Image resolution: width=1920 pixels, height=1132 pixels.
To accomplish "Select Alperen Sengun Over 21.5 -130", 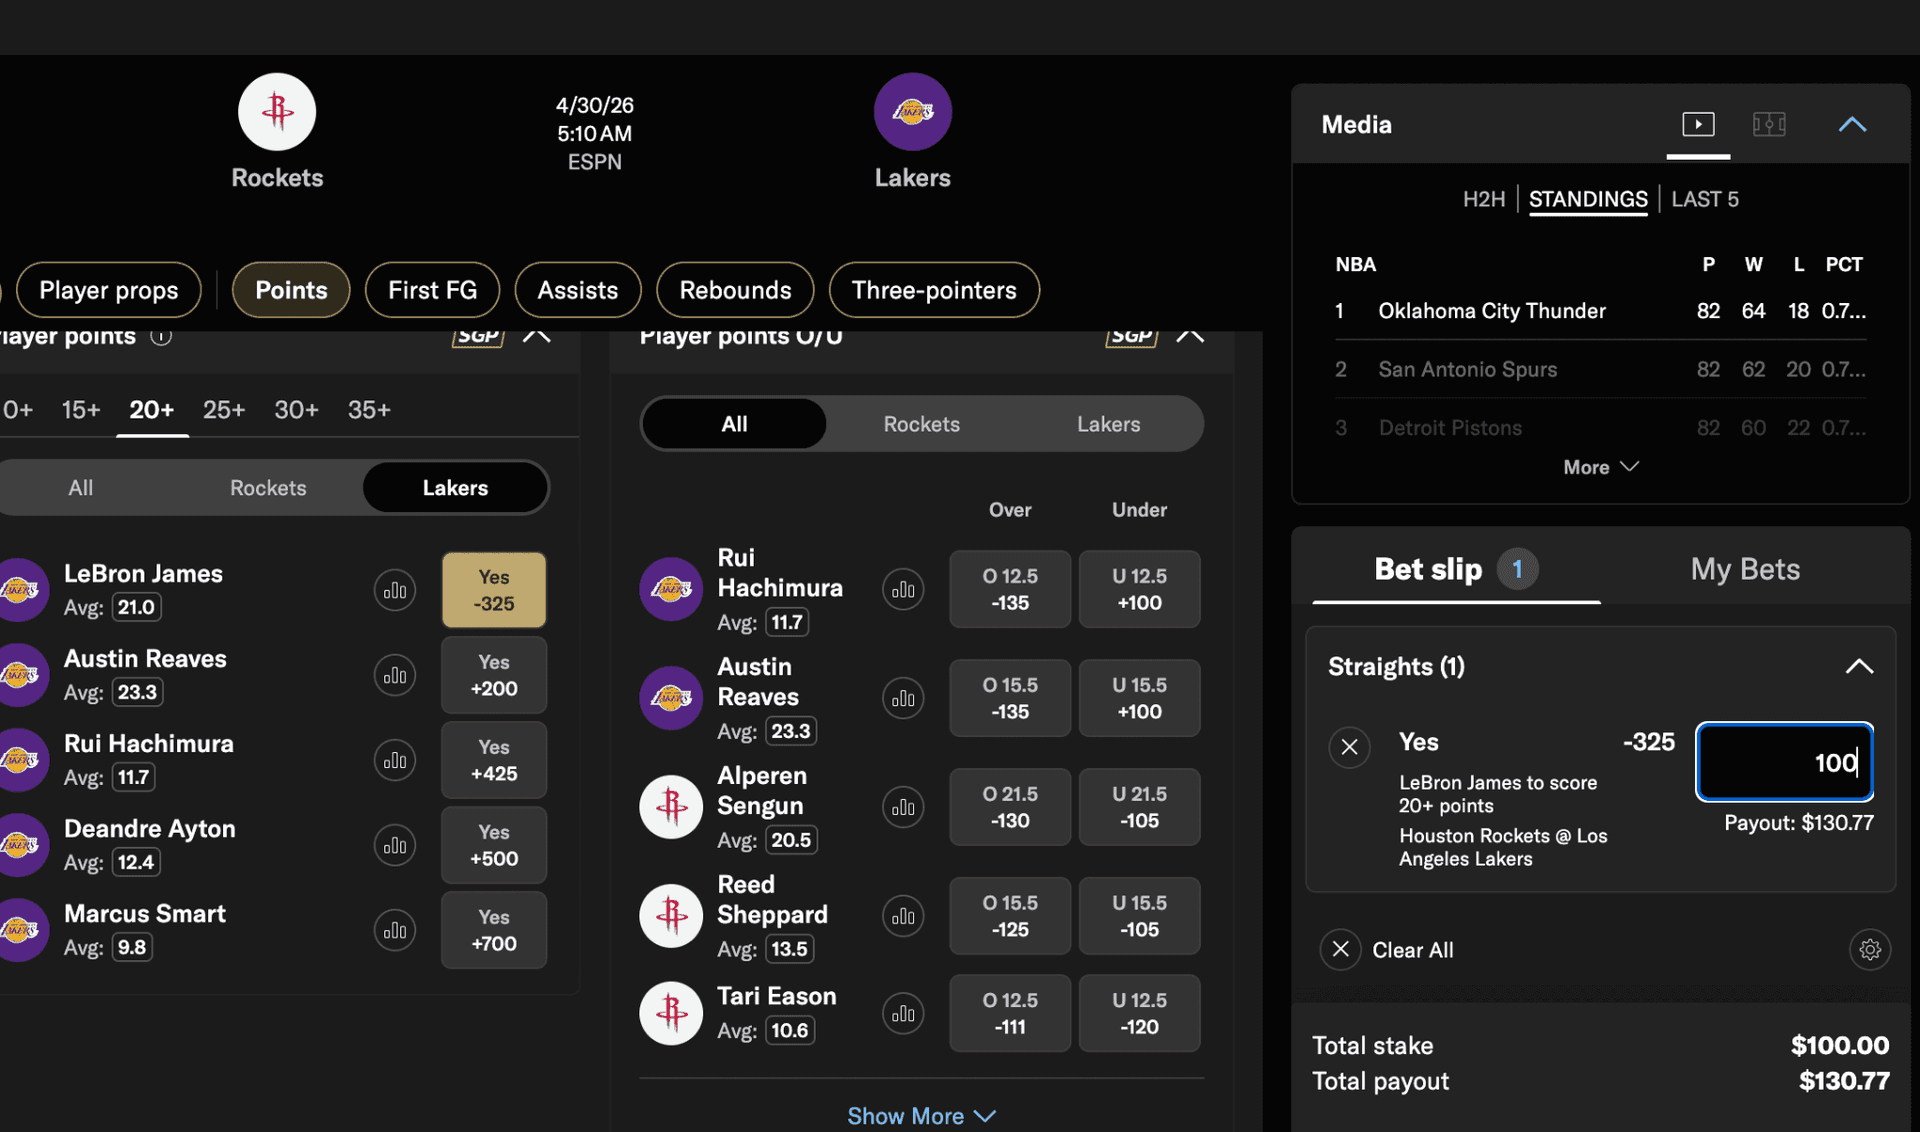I will [1010, 807].
